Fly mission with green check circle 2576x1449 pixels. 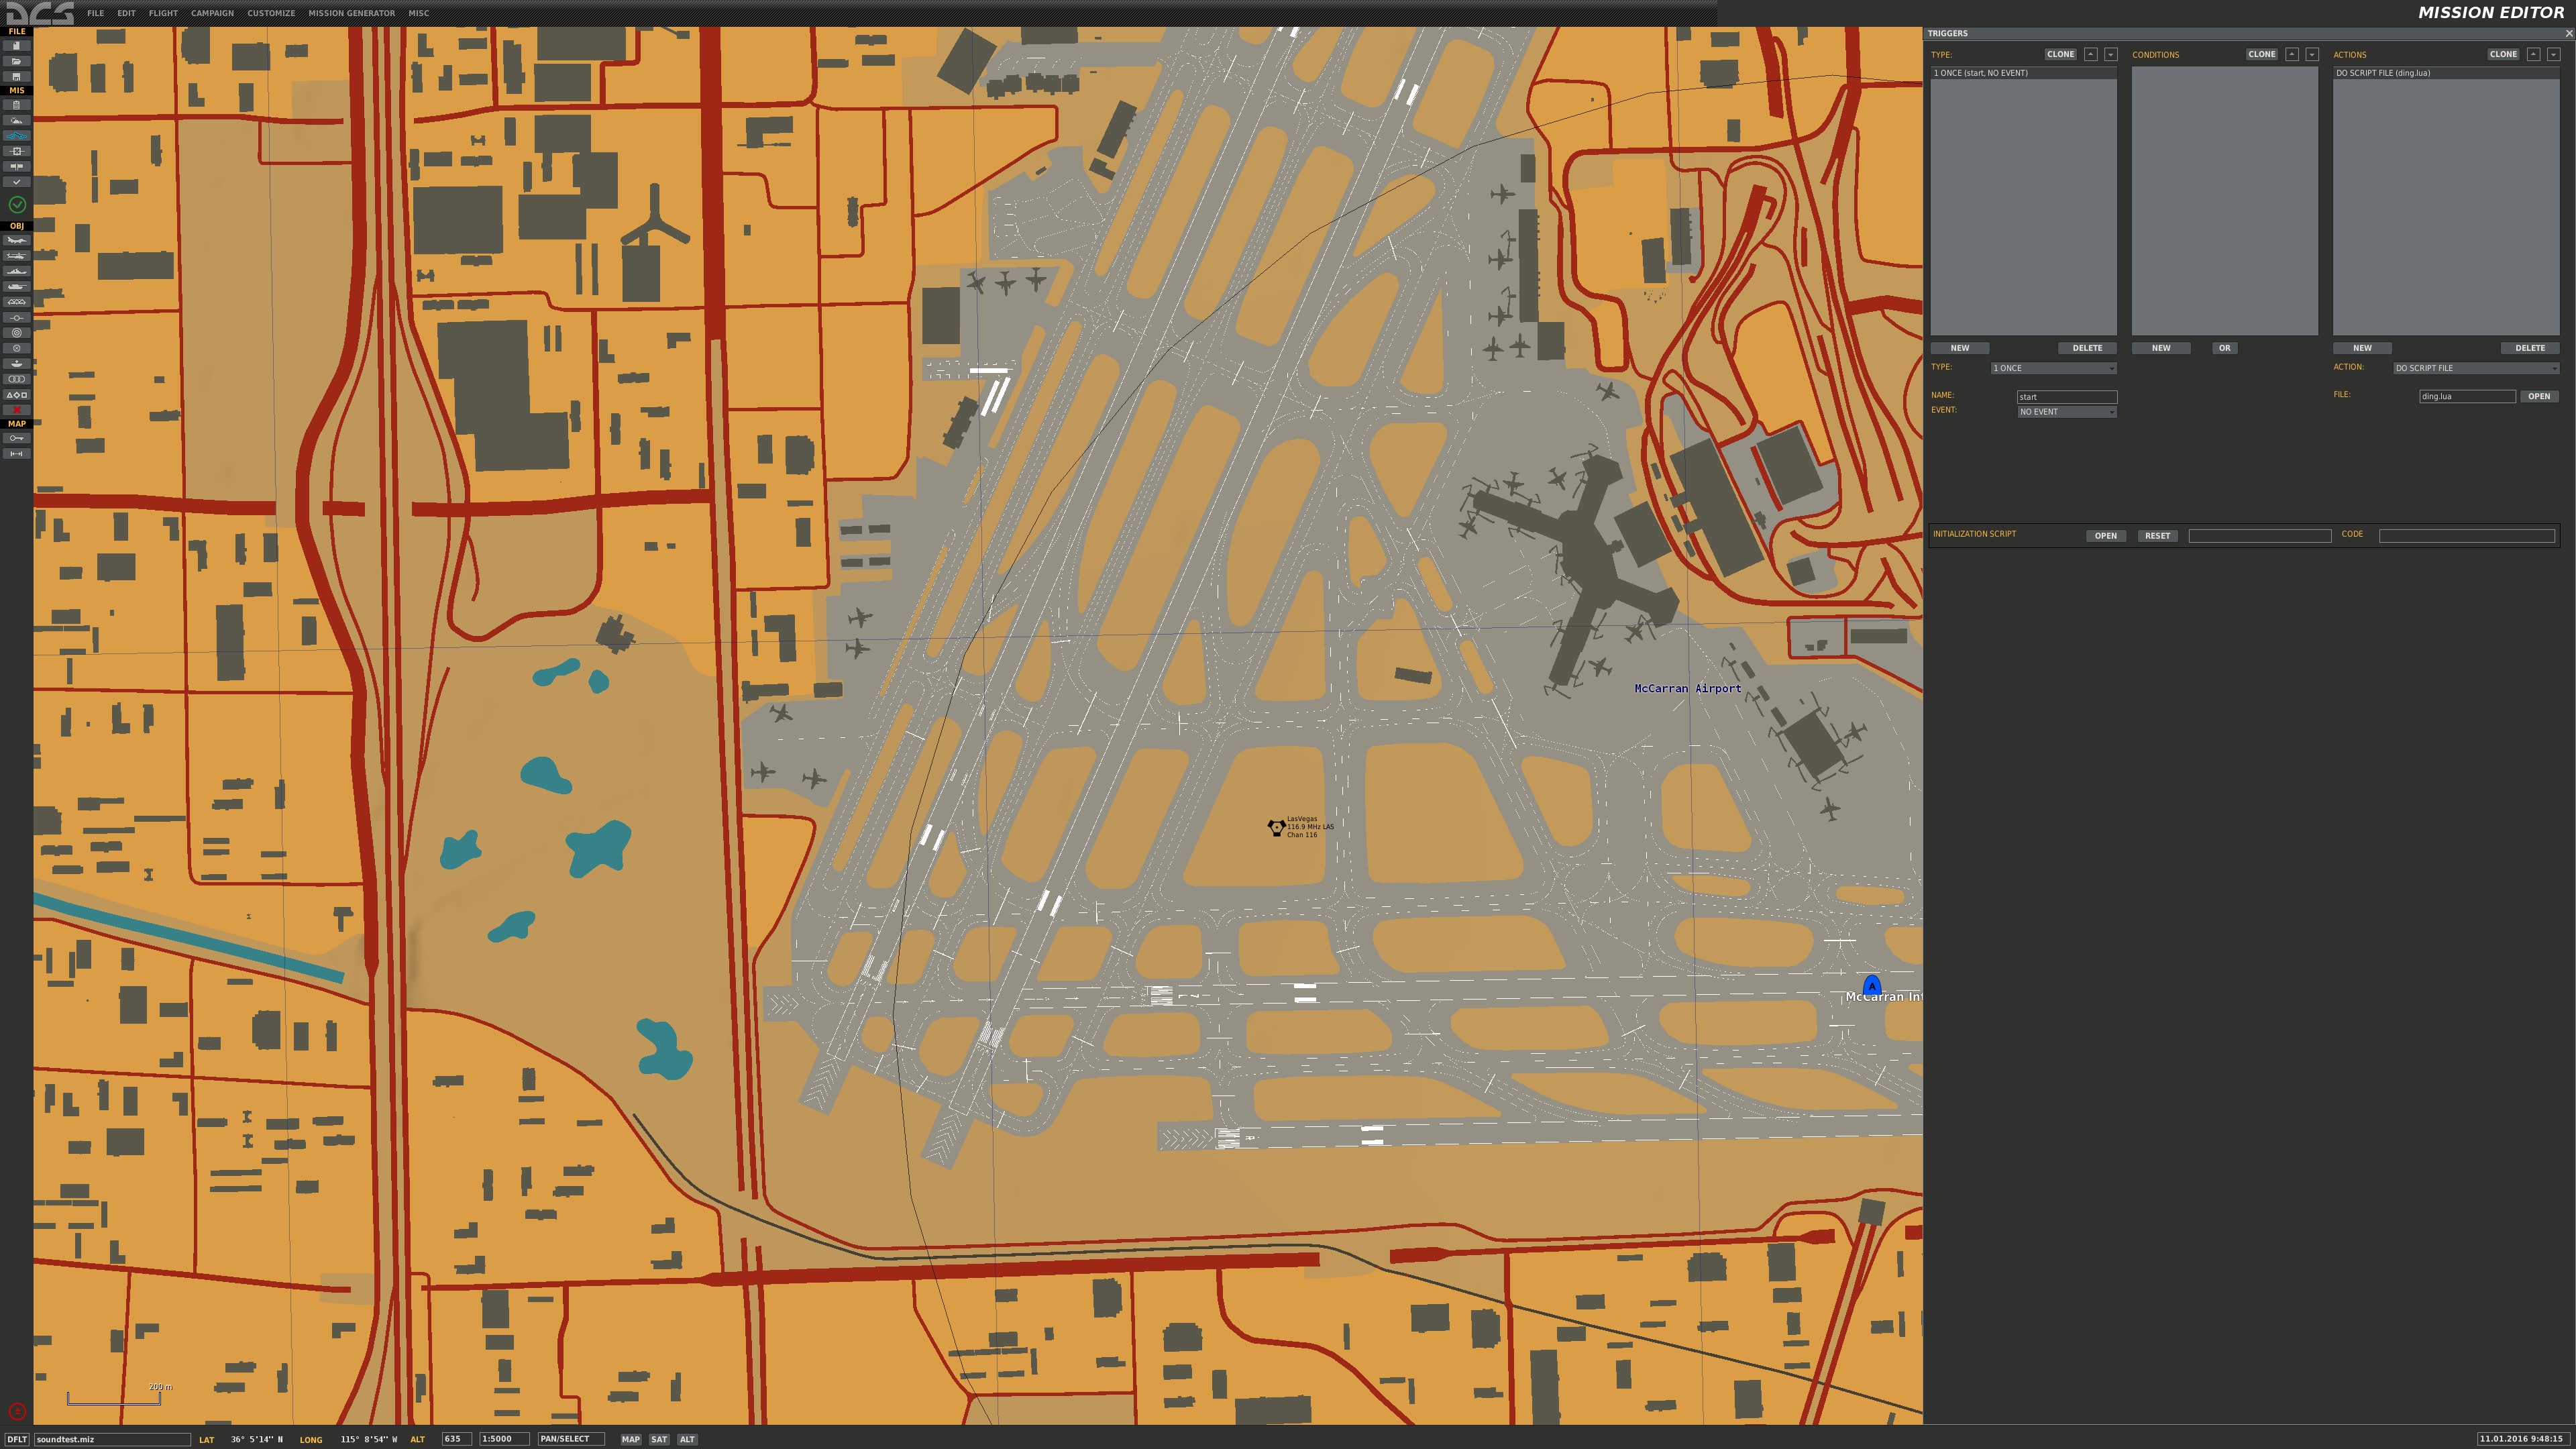[17, 204]
